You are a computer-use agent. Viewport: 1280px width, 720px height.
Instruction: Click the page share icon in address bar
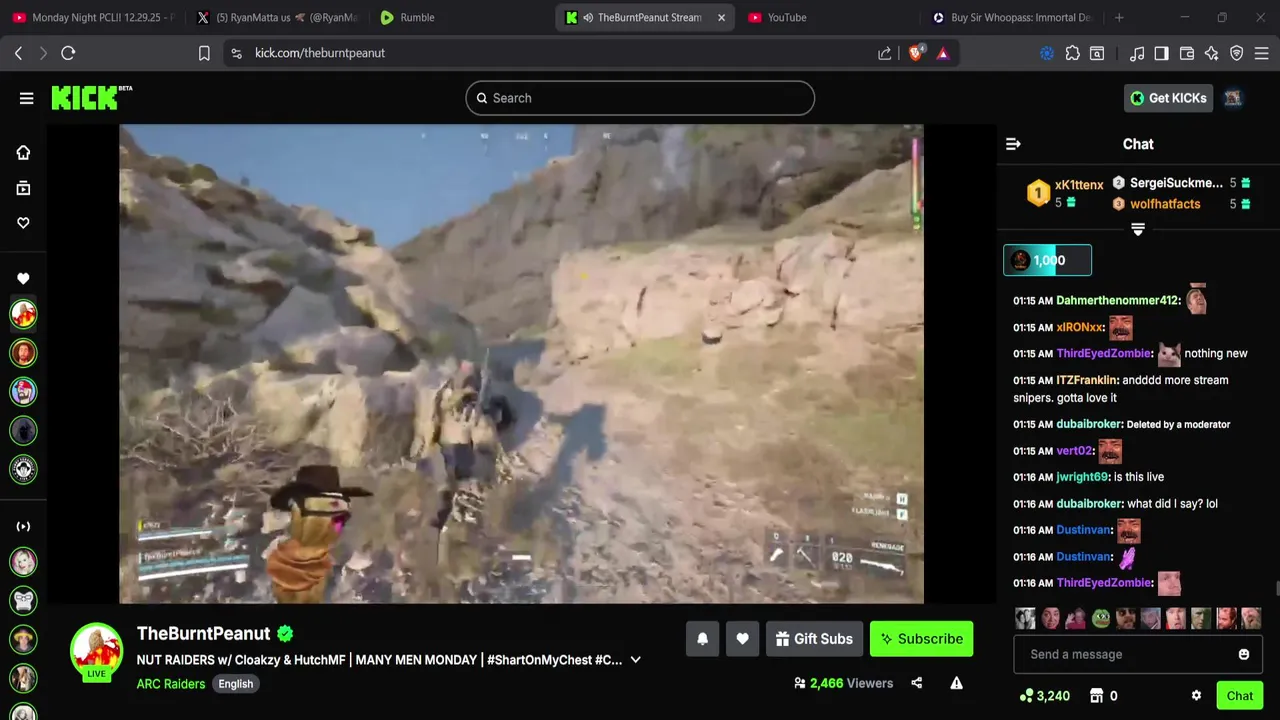tap(885, 53)
